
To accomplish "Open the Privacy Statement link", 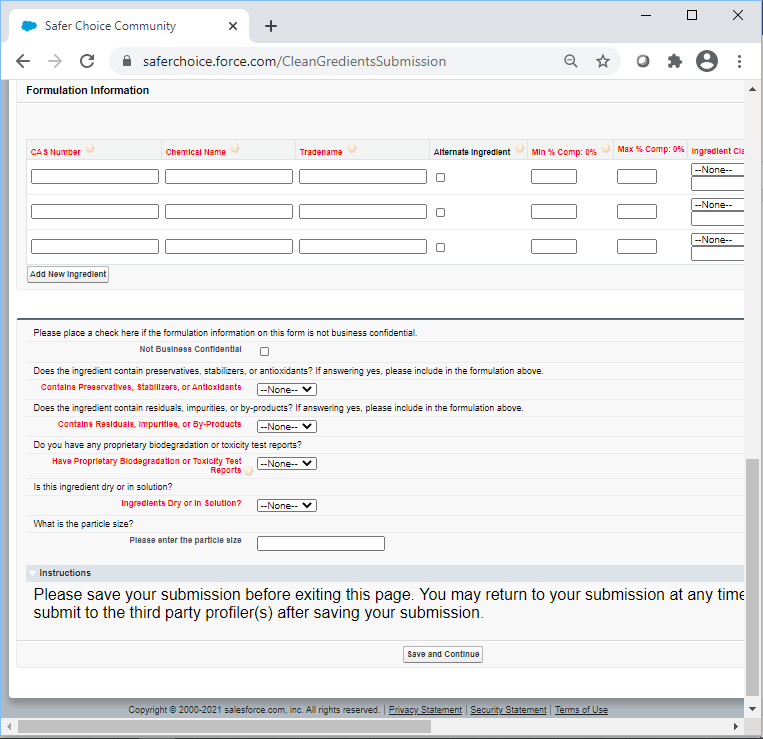I will [425, 710].
